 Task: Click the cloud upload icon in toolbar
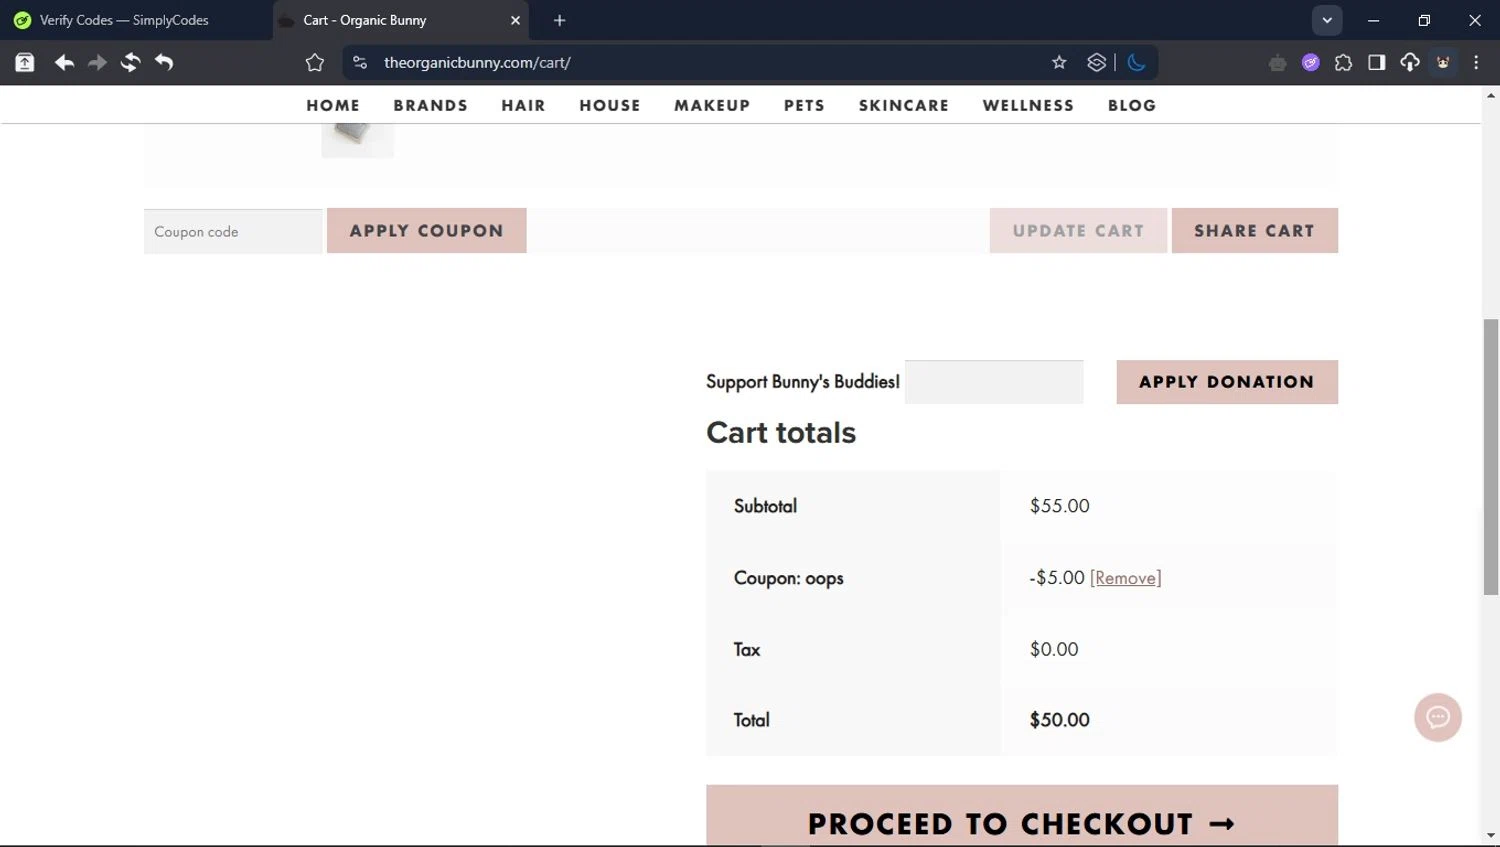(x=1409, y=63)
